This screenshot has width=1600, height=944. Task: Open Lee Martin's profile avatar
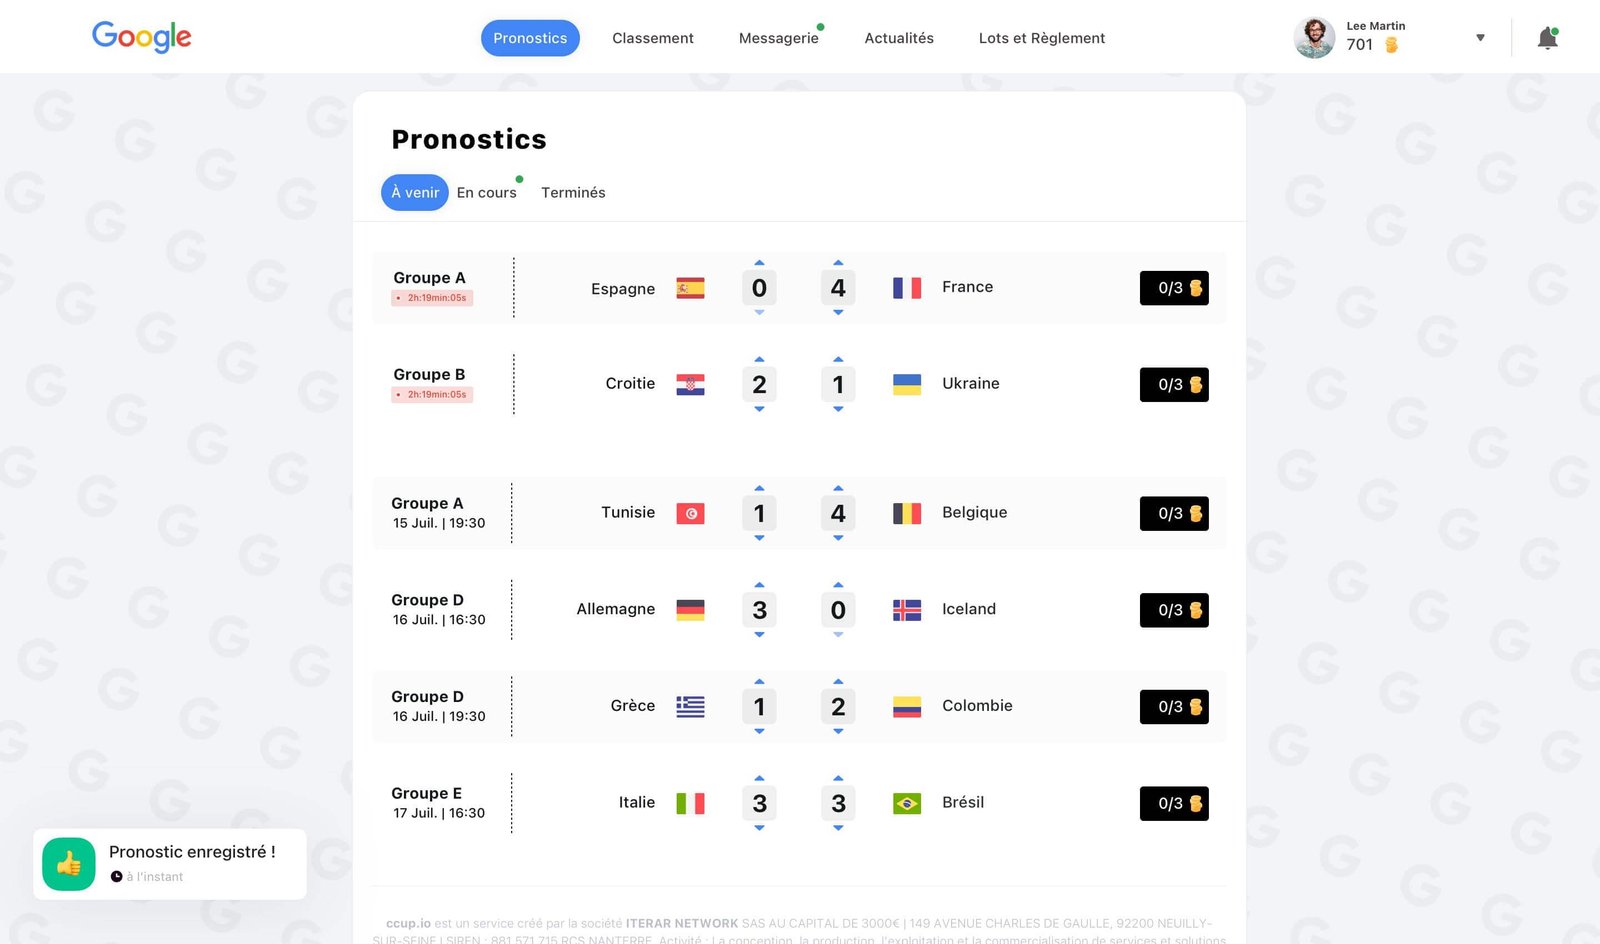pos(1313,37)
